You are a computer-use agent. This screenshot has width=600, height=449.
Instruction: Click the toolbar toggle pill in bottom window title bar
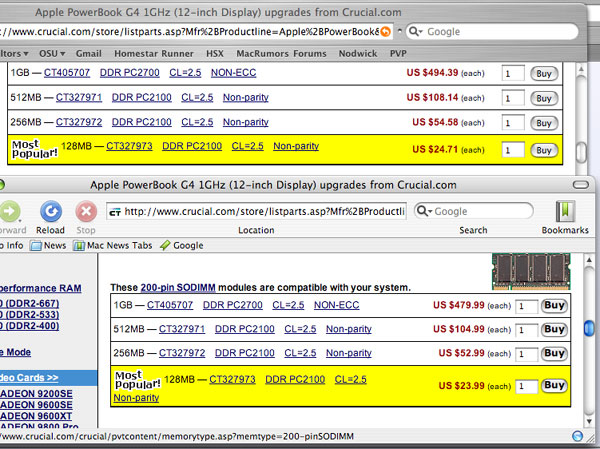point(581,185)
